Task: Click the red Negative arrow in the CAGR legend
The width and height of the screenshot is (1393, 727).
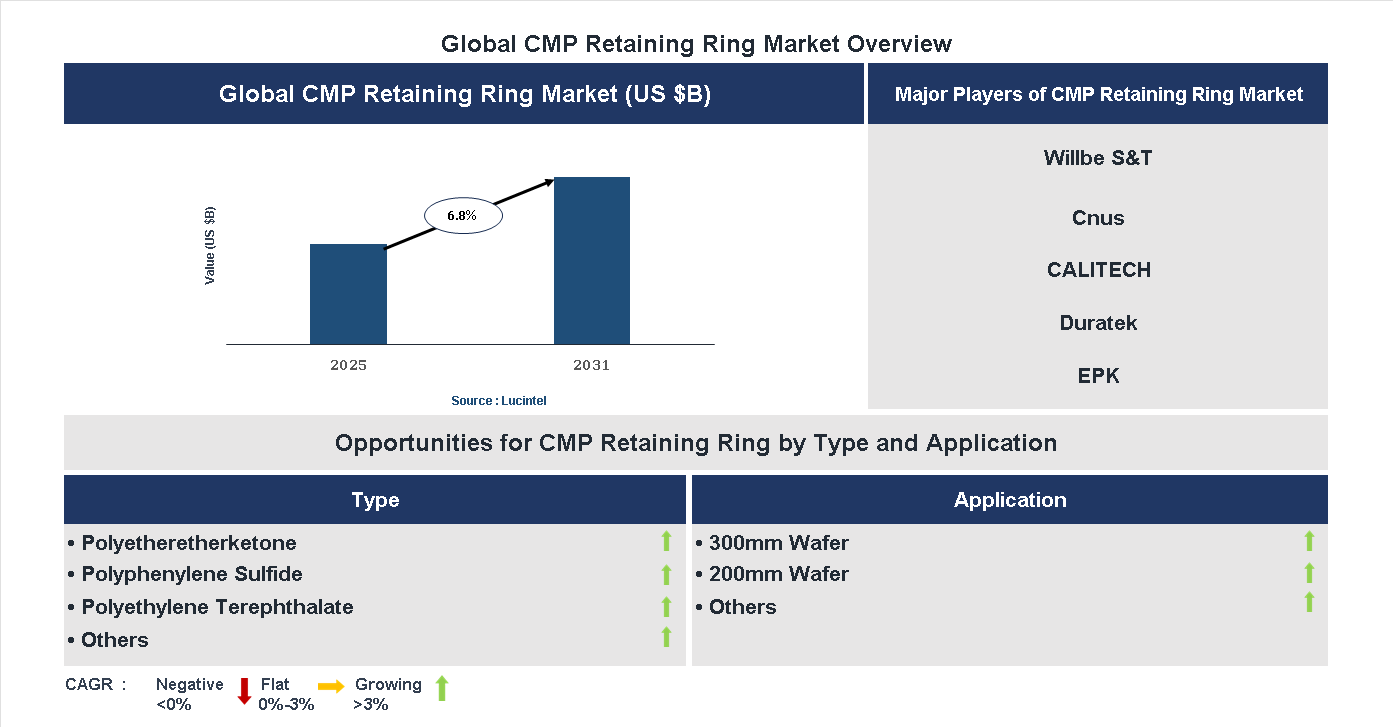Action: click(x=244, y=690)
